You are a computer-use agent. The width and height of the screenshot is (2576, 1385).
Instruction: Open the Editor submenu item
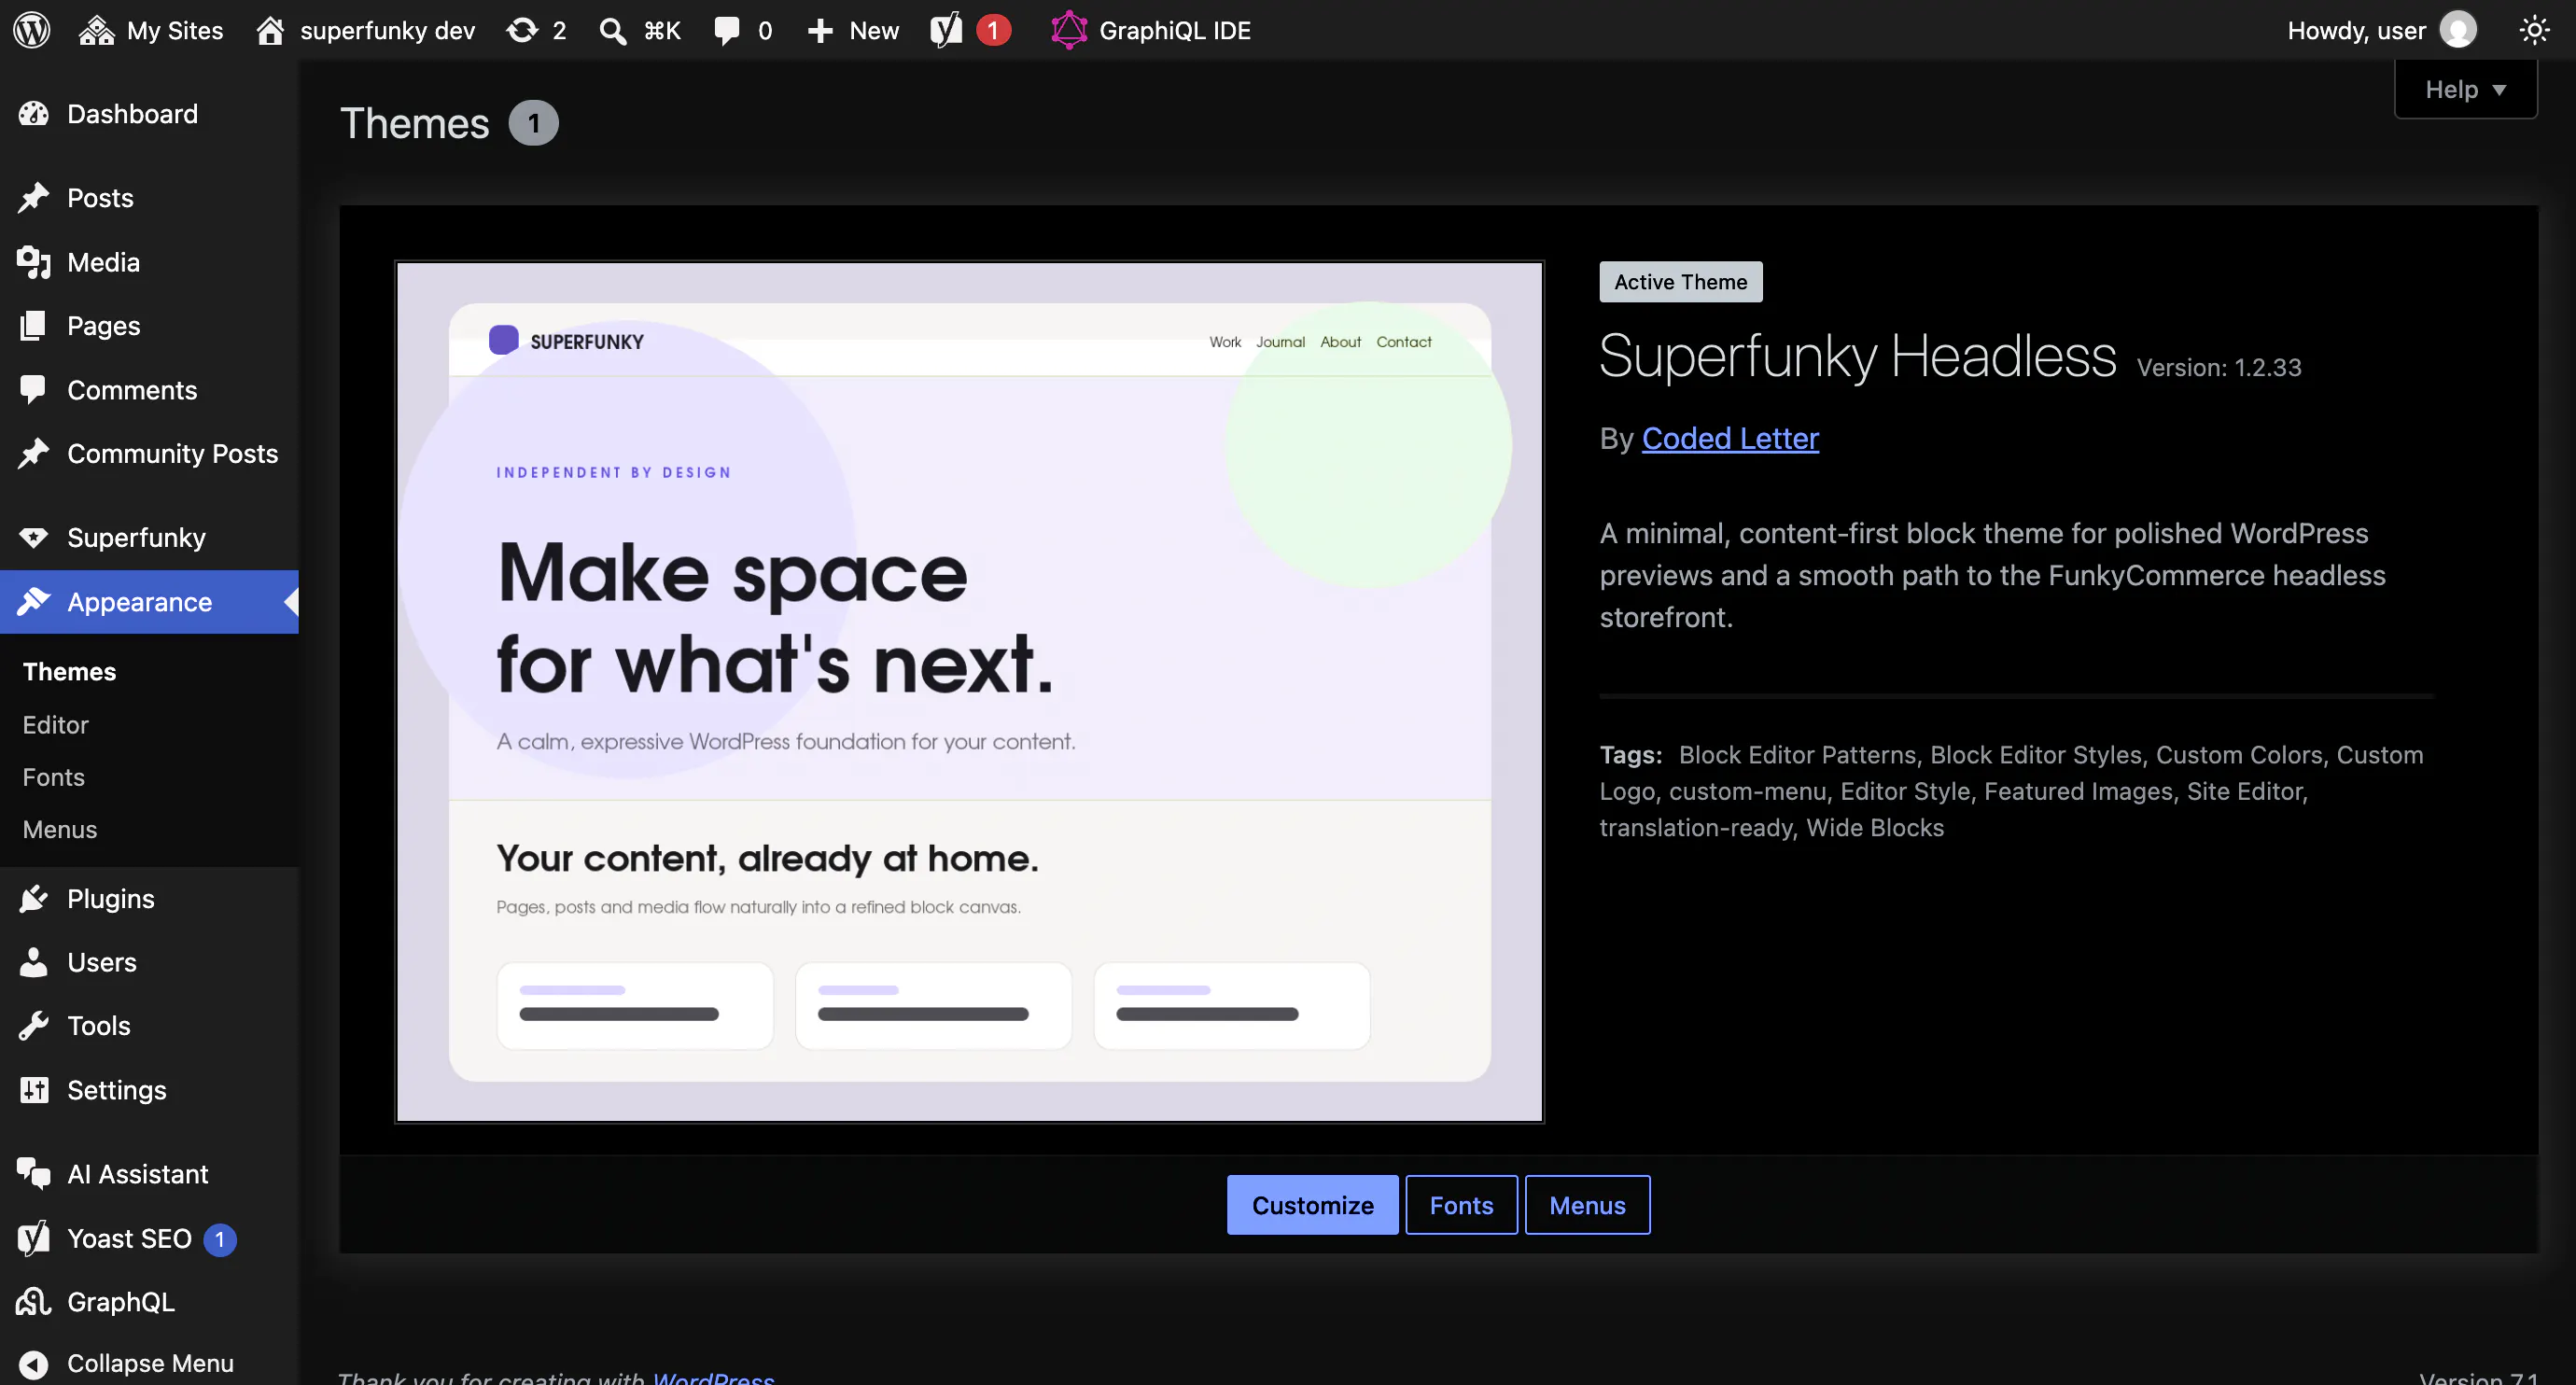pos(56,725)
